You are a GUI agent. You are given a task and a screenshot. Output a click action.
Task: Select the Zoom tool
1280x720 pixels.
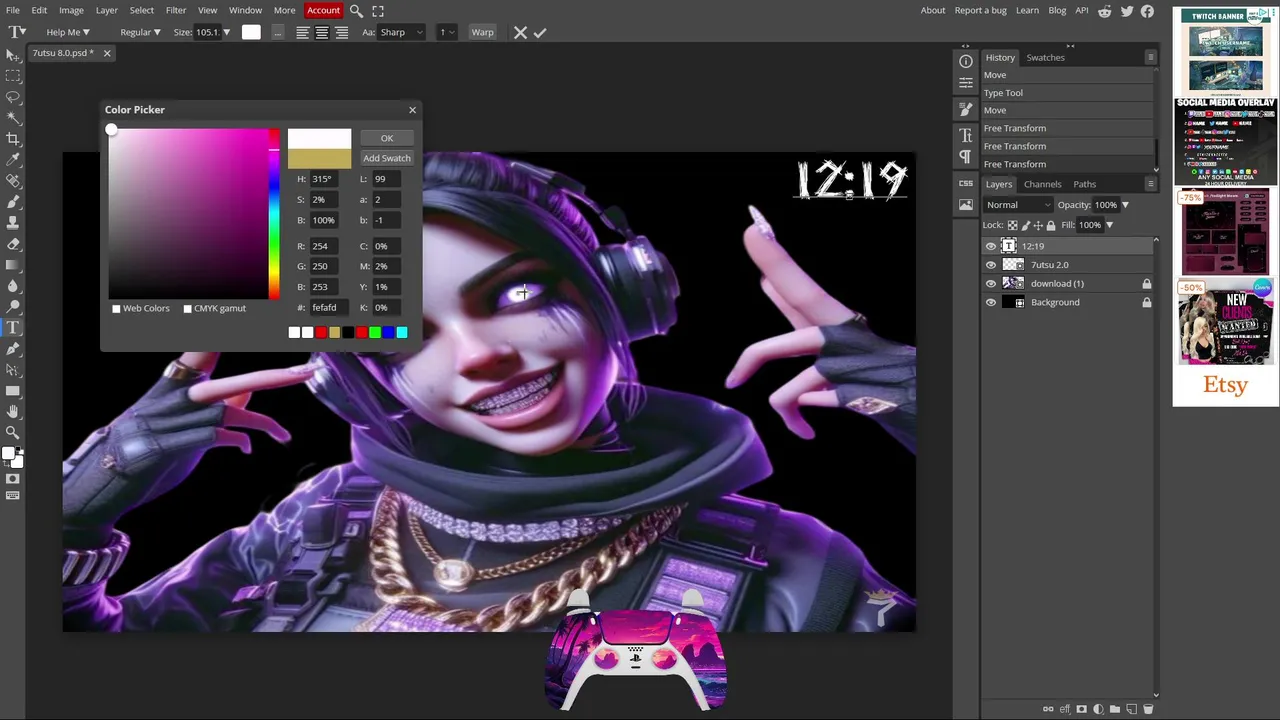[x=13, y=433]
